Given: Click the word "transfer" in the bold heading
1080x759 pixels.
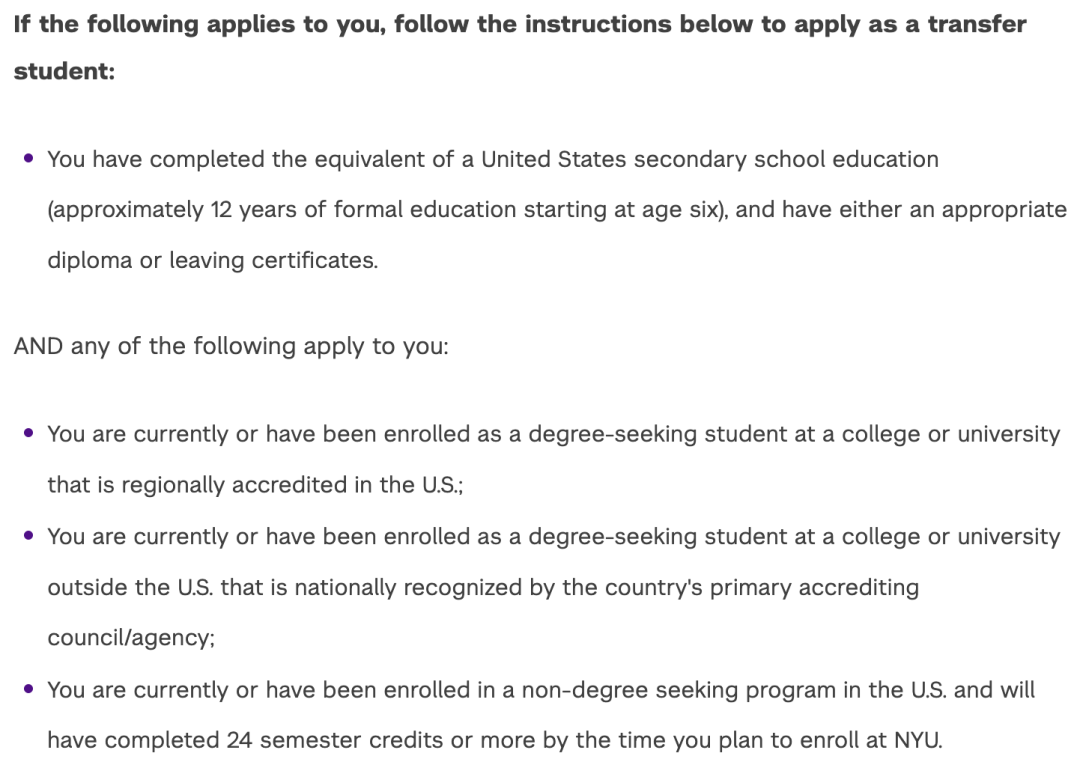Looking at the screenshot, I should coord(977,24).
